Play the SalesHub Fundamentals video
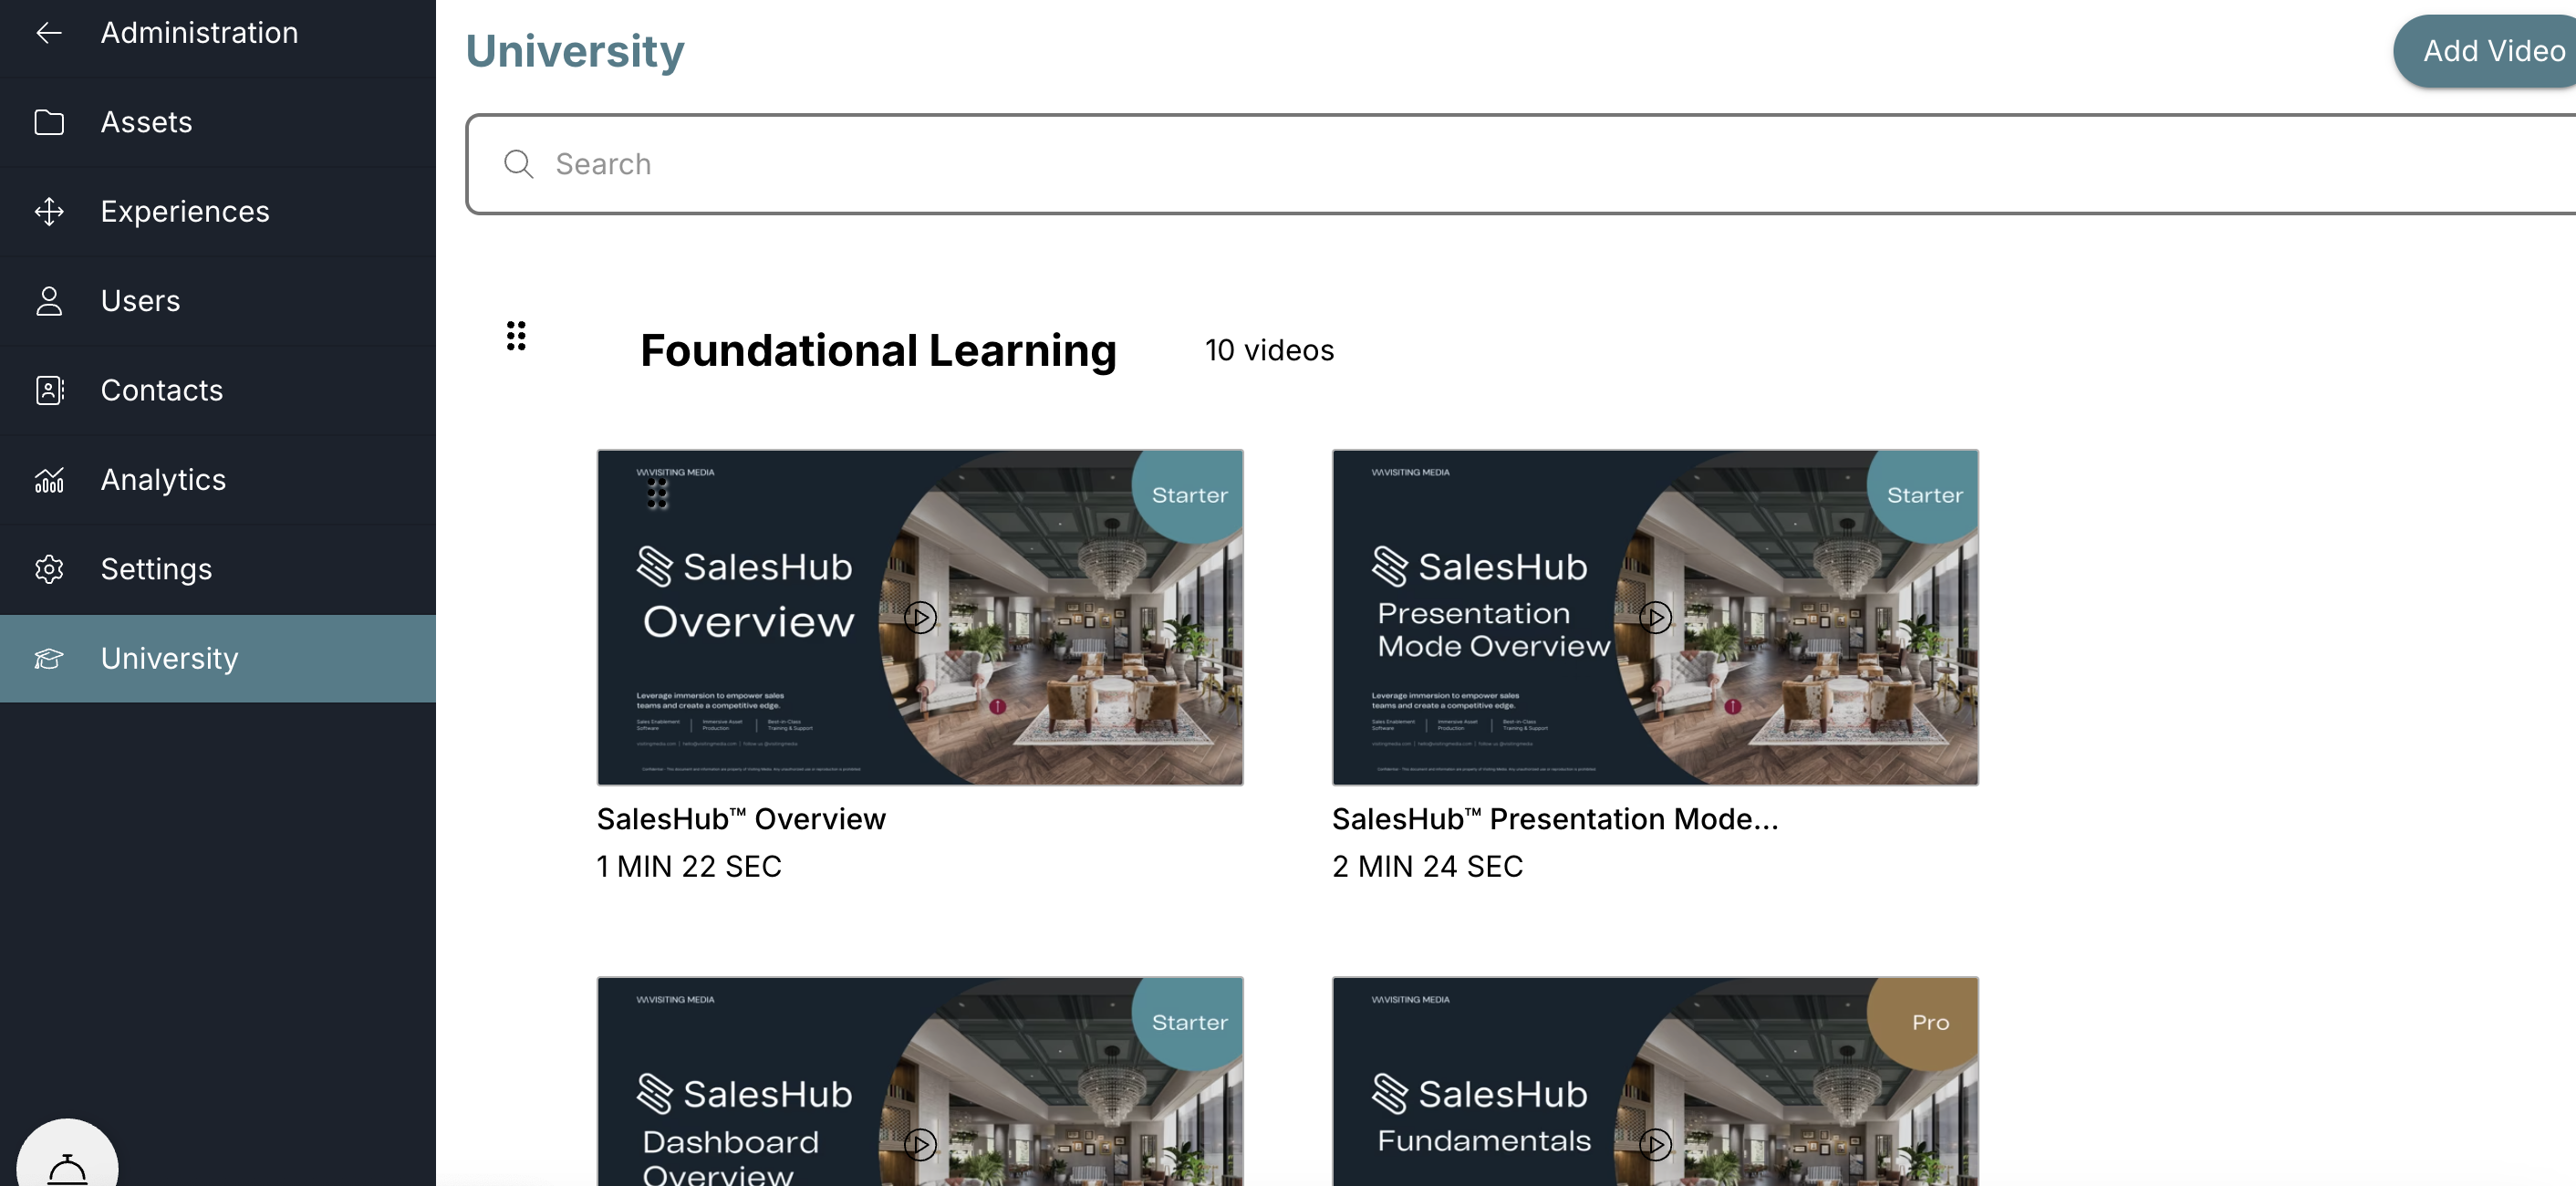2576x1186 pixels. point(1655,1144)
